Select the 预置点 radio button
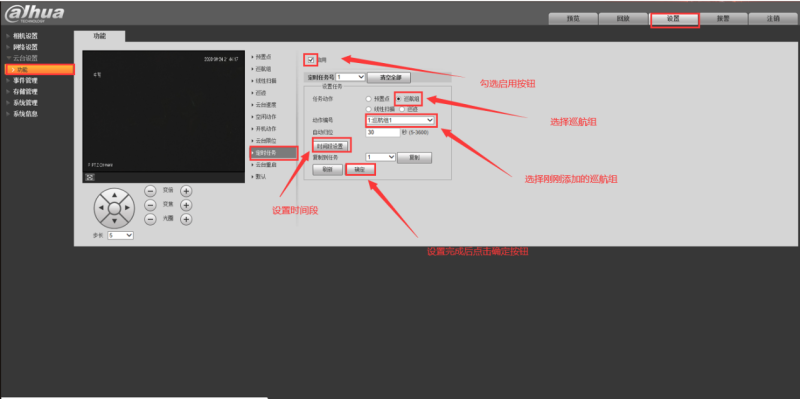This screenshot has height=399, width=800. click(368, 98)
